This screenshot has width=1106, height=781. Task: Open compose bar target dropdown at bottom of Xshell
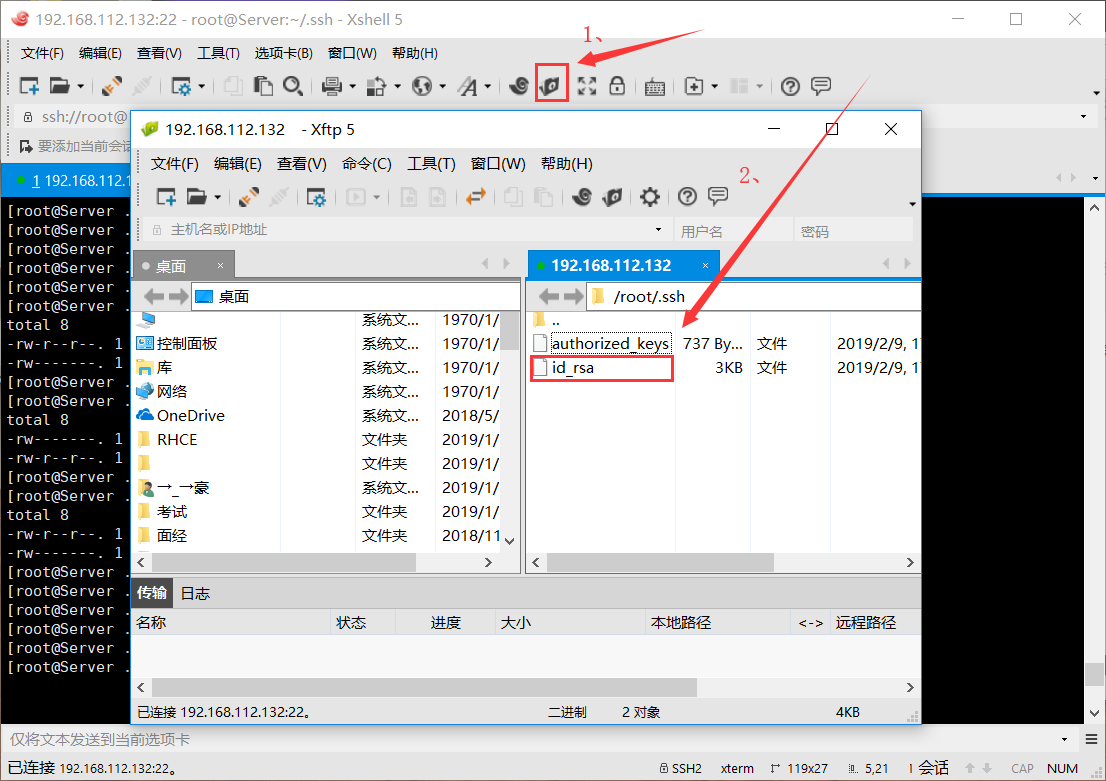(1064, 739)
